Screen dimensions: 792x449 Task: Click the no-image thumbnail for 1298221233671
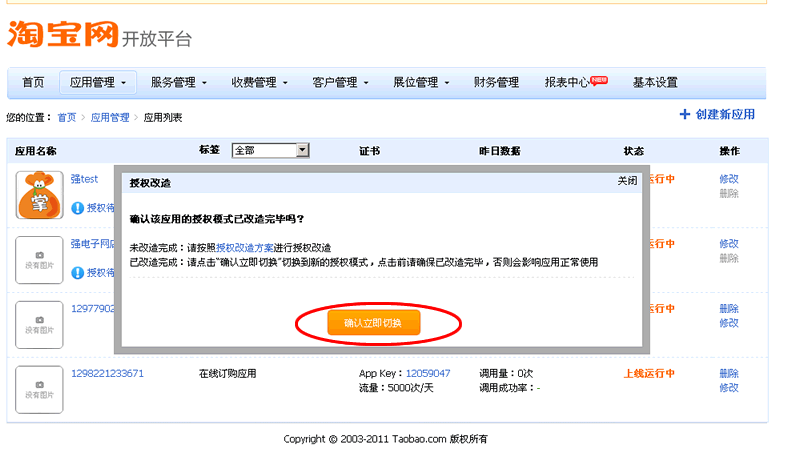pyautogui.click(x=39, y=390)
